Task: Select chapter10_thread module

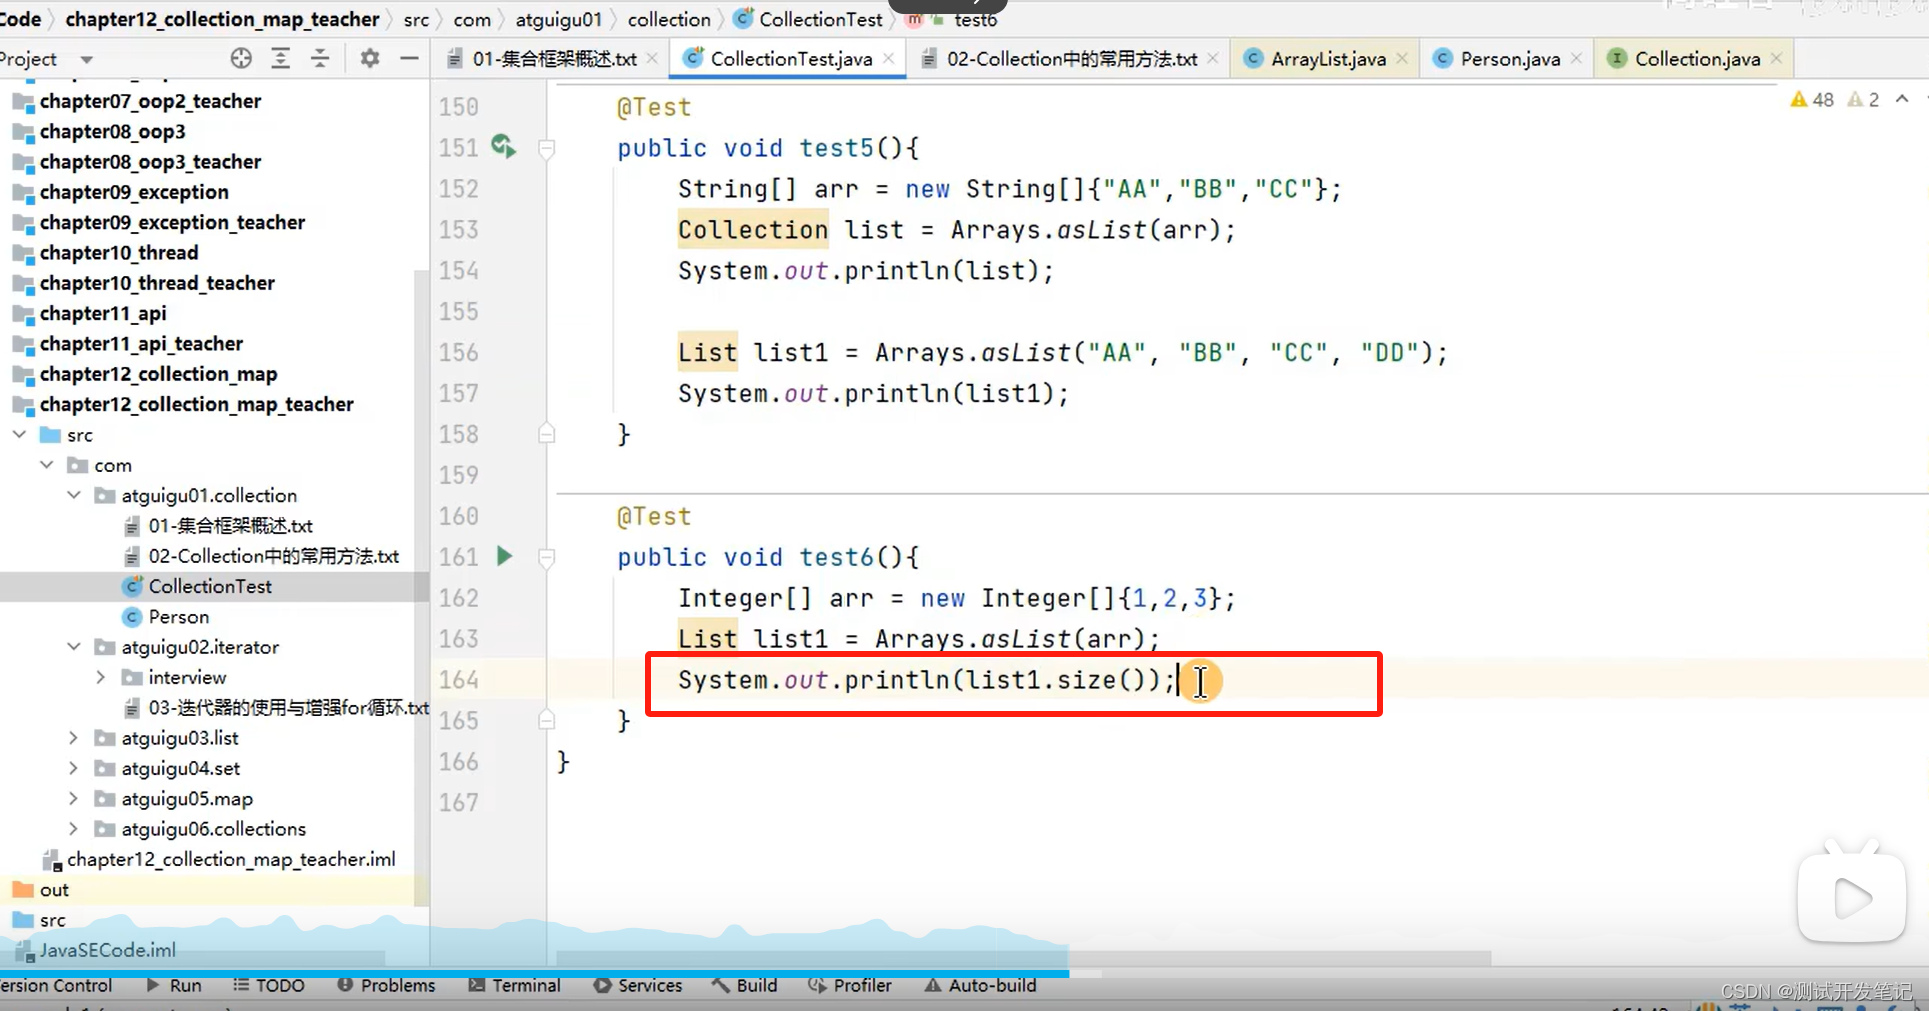Action: (118, 253)
